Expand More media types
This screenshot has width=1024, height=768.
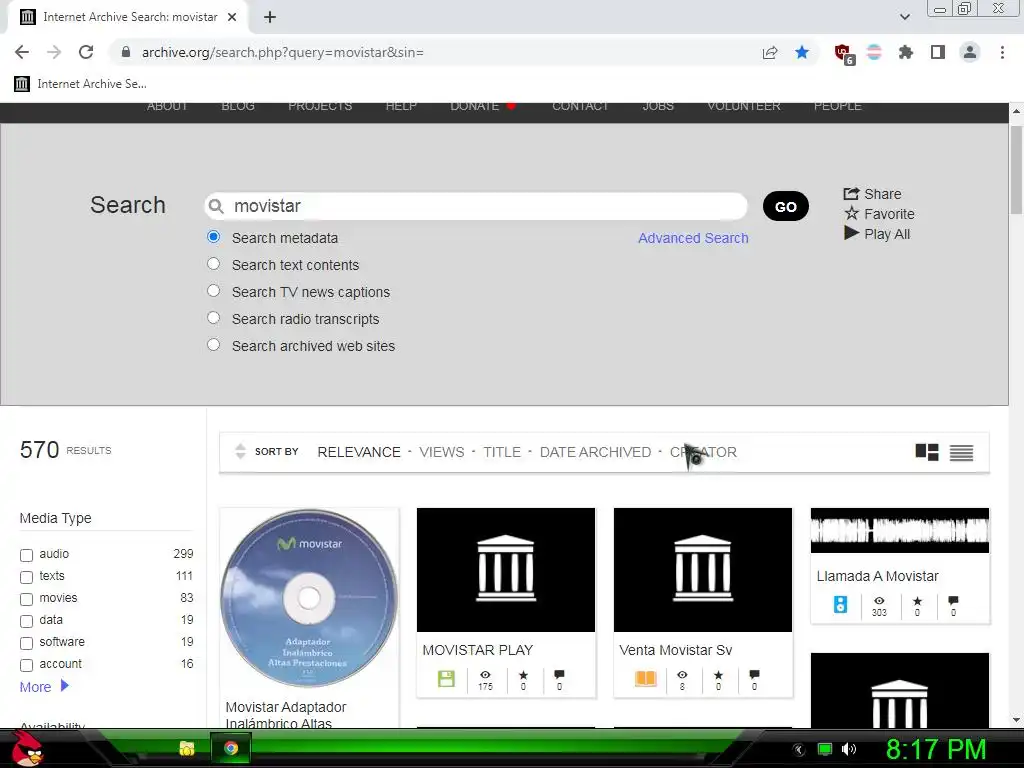coord(44,686)
